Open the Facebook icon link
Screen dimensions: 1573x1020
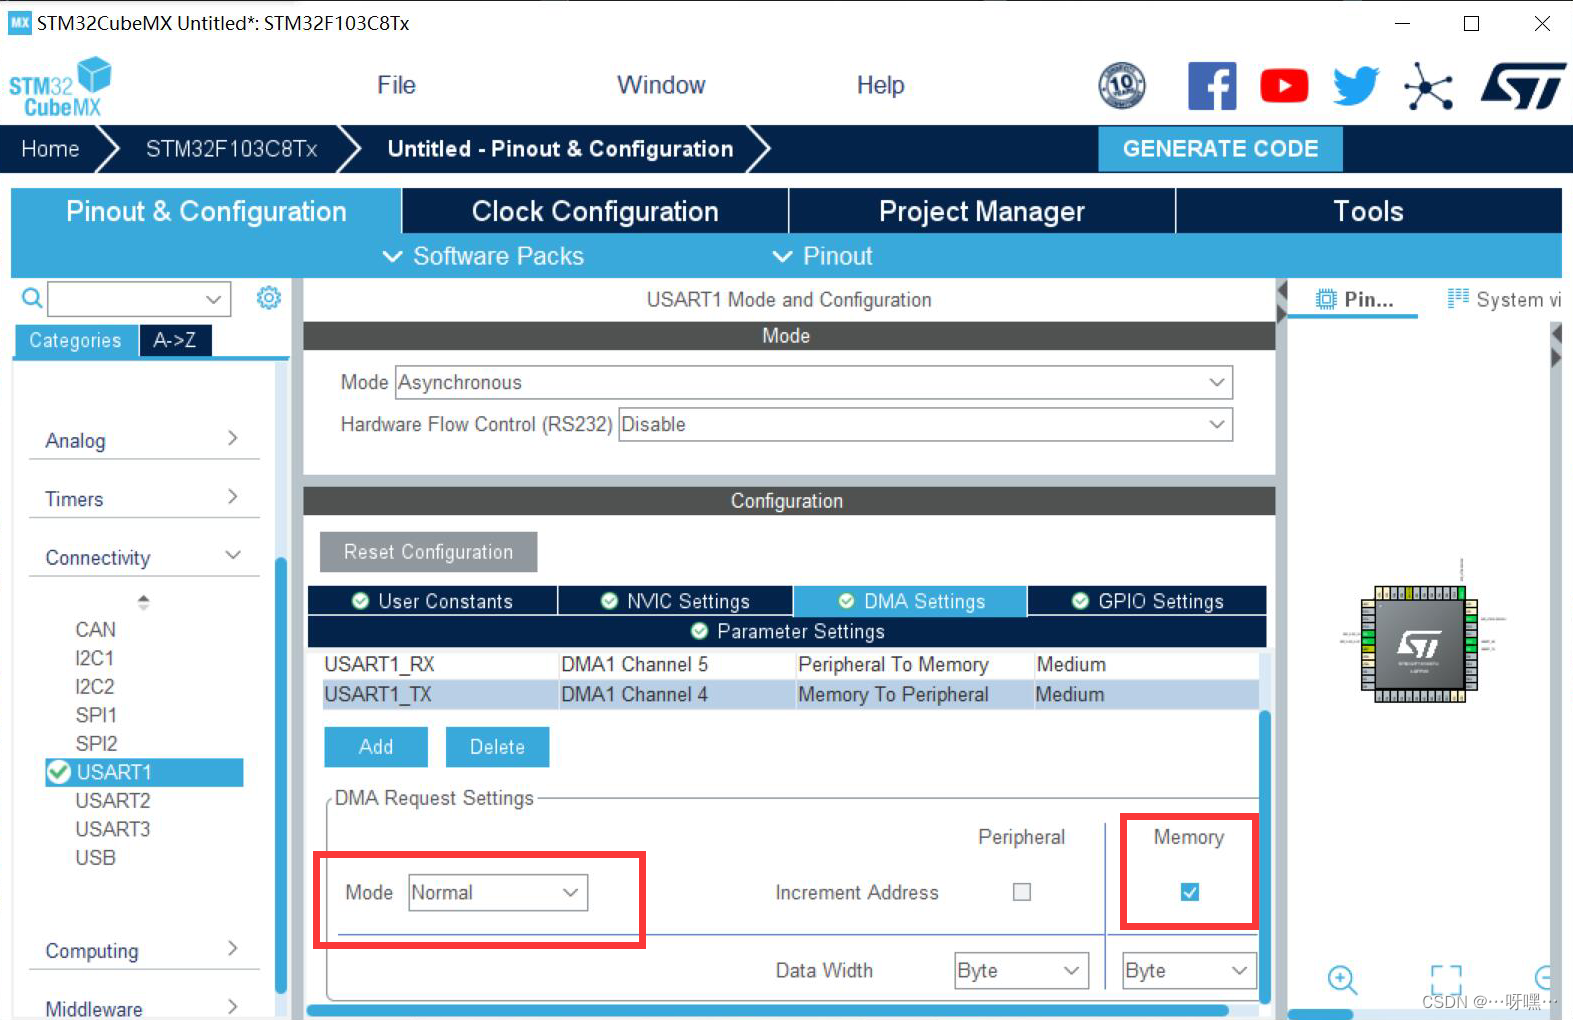1212,86
